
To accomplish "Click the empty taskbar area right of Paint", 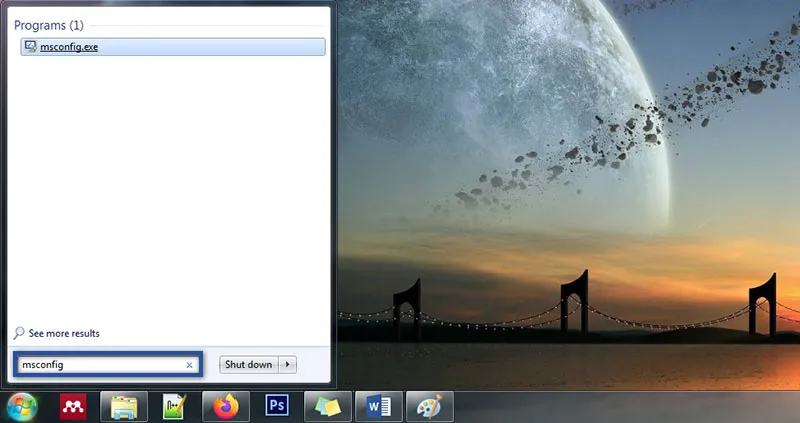I will point(620,407).
